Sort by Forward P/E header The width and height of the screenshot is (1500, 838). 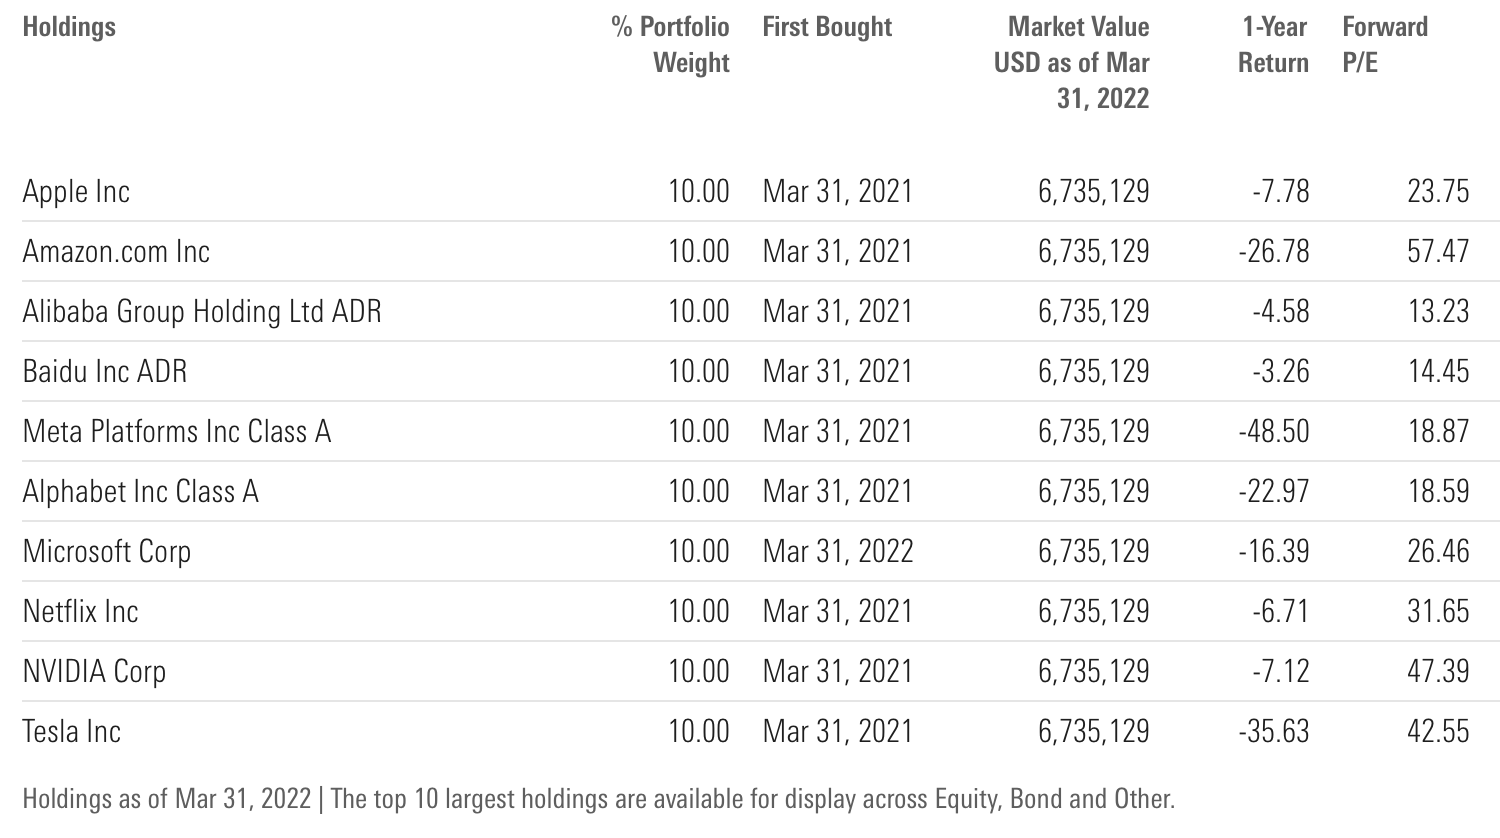pyautogui.click(x=1385, y=45)
